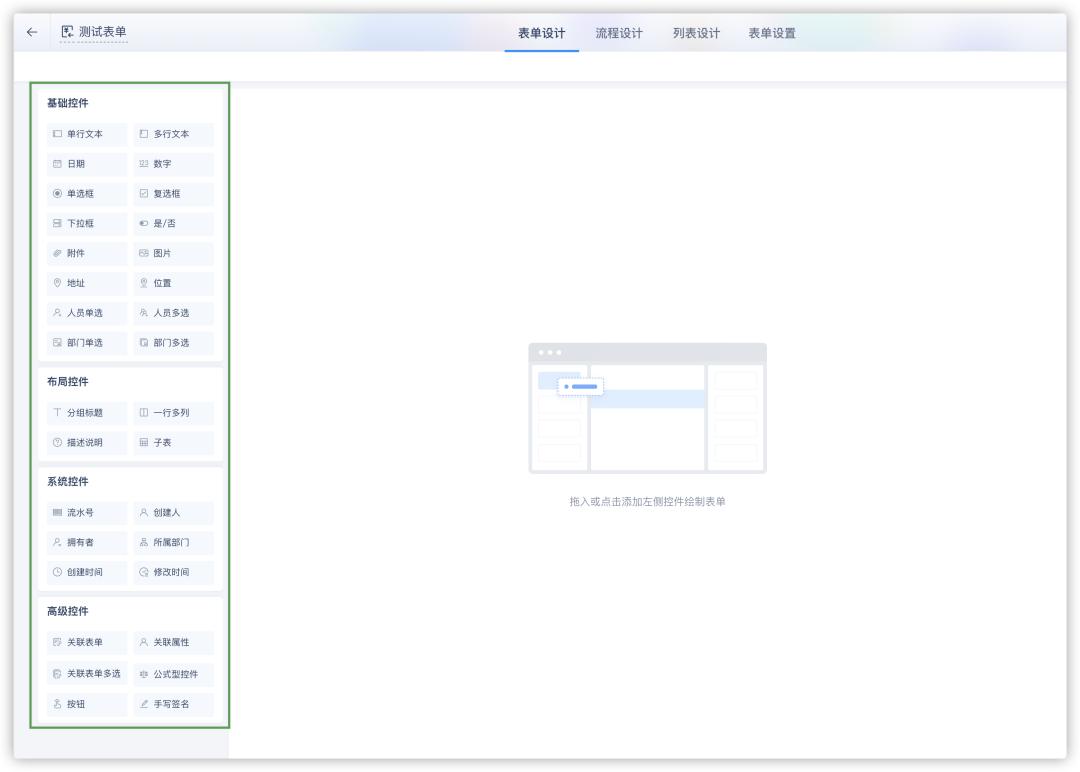Add the 下拉框 dropdown control
The height and width of the screenshot is (772, 1080).
coord(87,223)
